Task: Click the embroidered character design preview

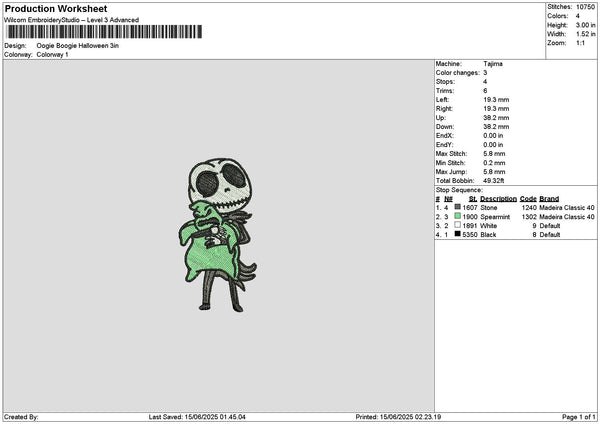Action: coord(218,235)
